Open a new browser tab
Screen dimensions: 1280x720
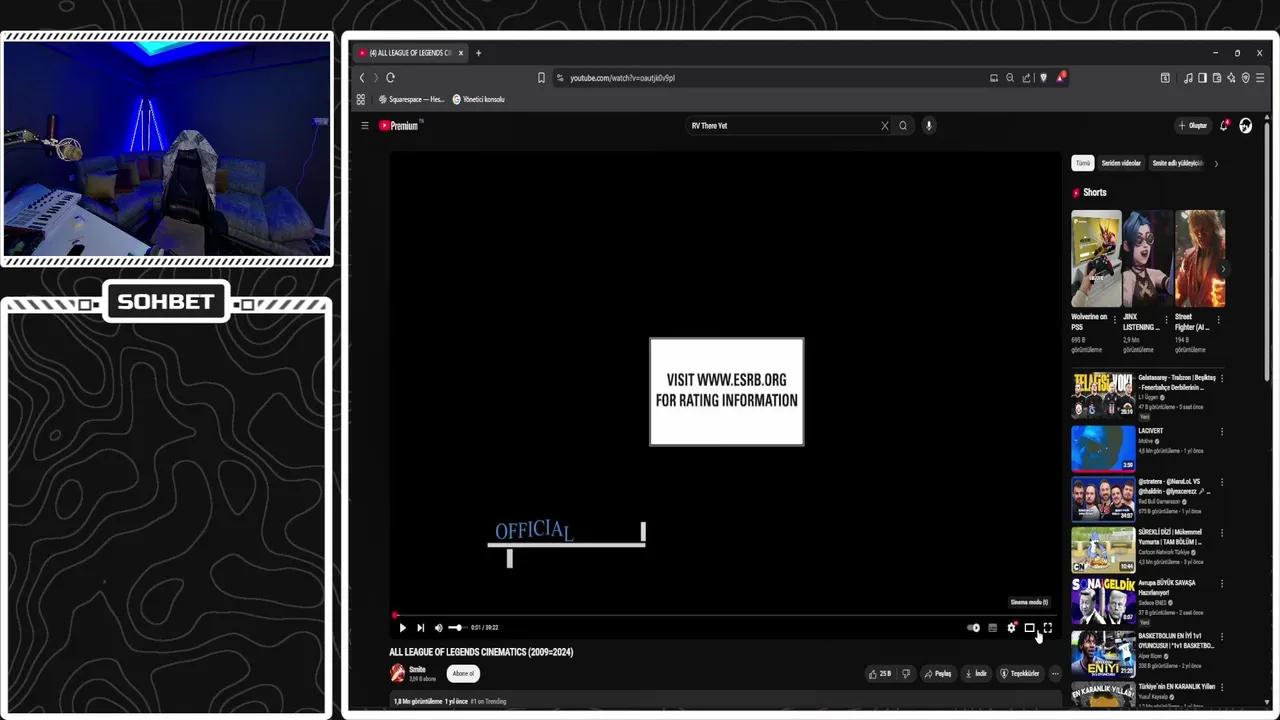(478, 53)
